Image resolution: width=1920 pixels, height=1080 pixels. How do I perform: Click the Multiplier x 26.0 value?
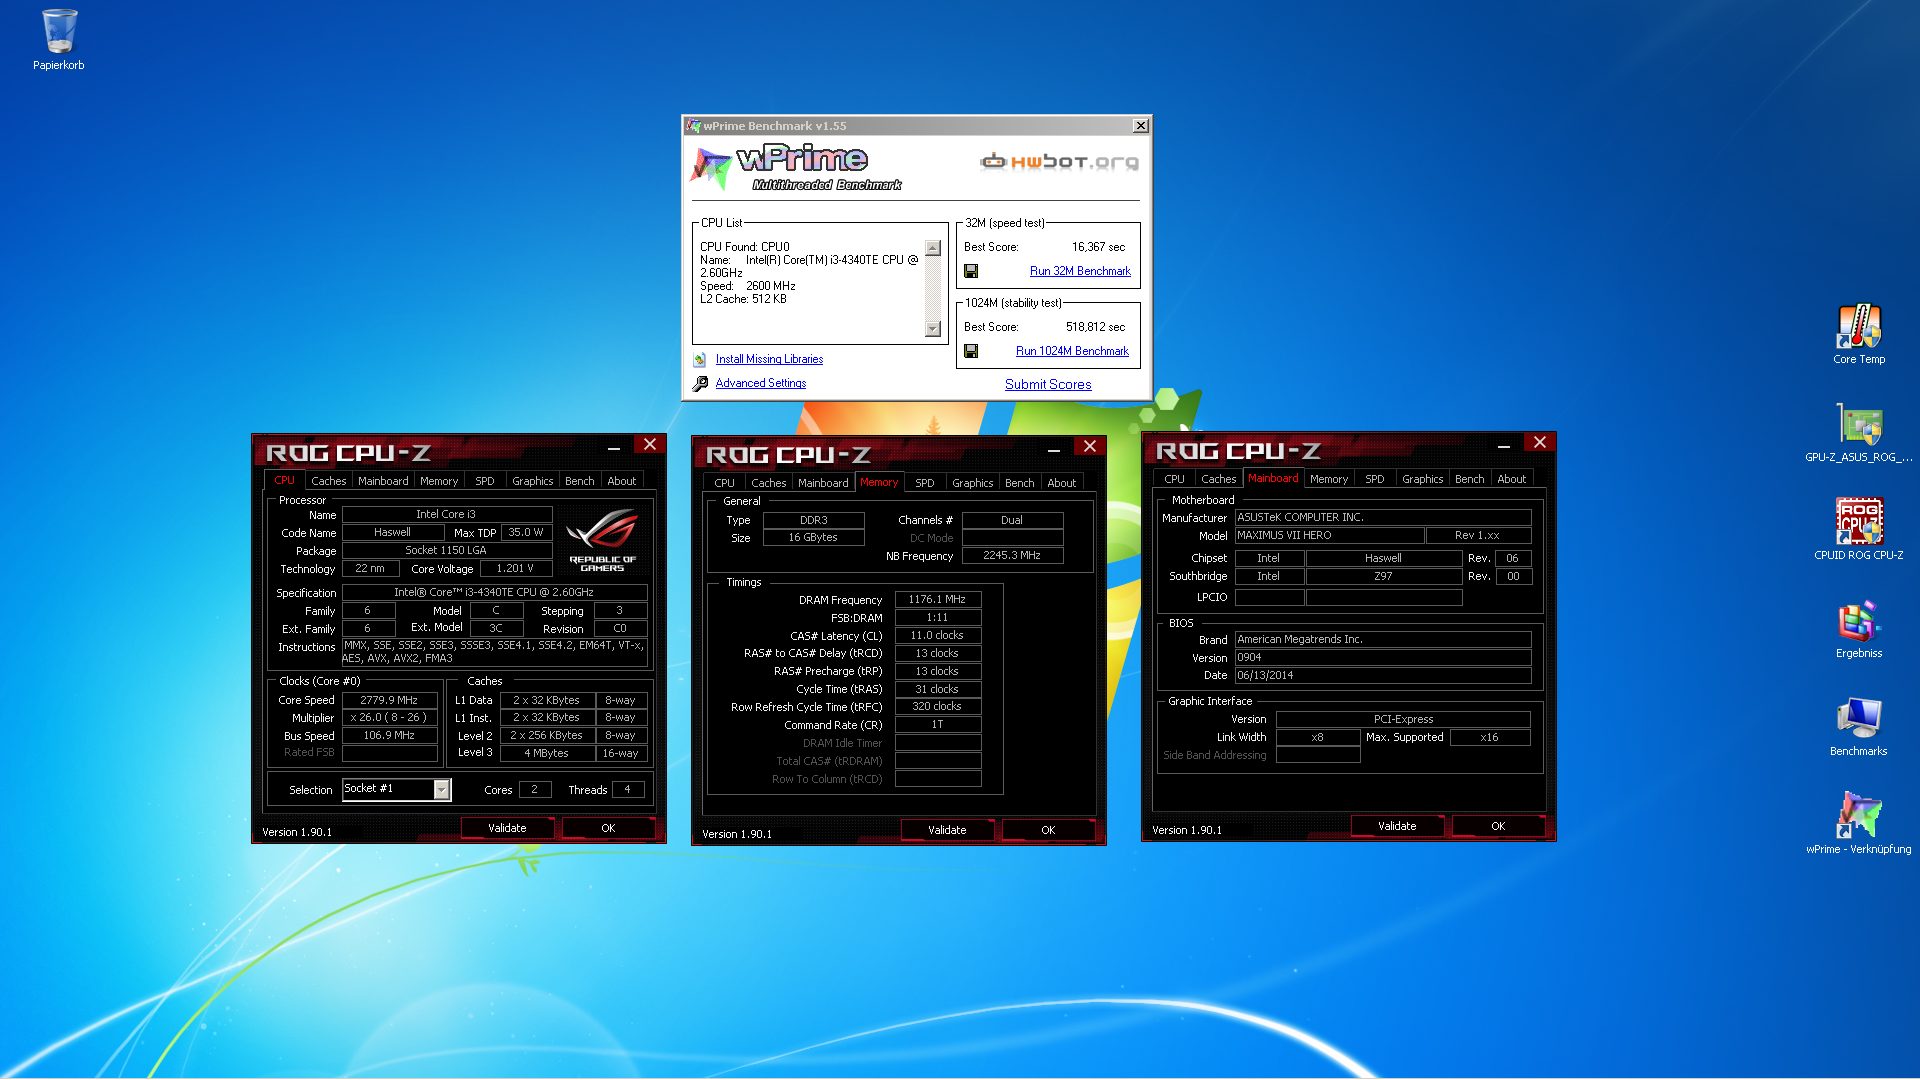pos(389,718)
